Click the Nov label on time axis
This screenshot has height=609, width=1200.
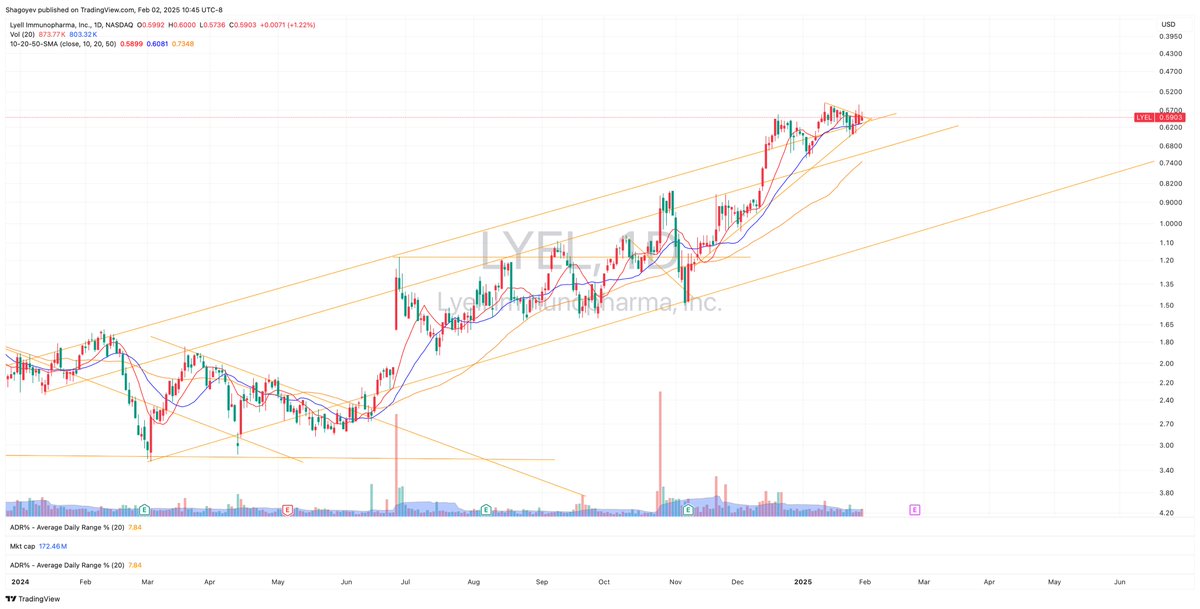click(x=675, y=580)
